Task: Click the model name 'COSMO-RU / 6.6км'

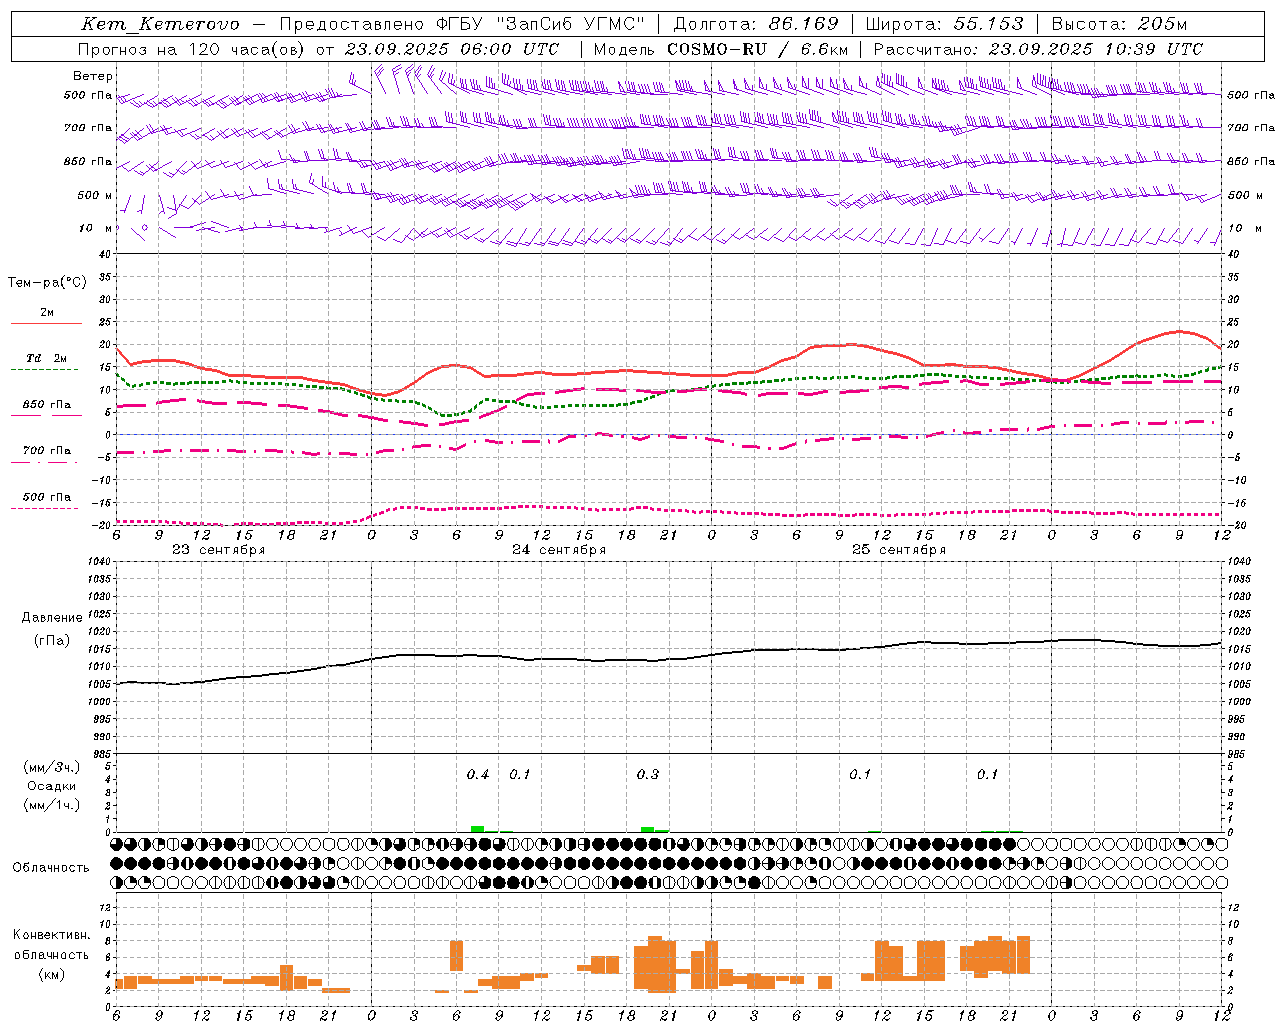Action: pos(758,49)
